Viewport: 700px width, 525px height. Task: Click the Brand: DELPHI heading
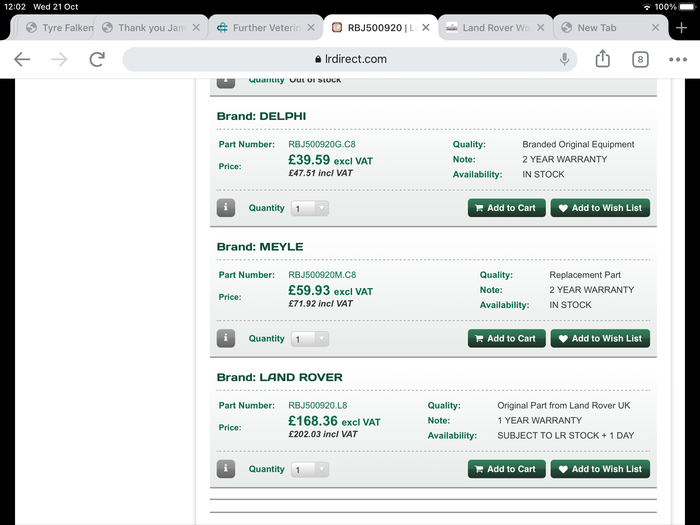[x=261, y=116]
